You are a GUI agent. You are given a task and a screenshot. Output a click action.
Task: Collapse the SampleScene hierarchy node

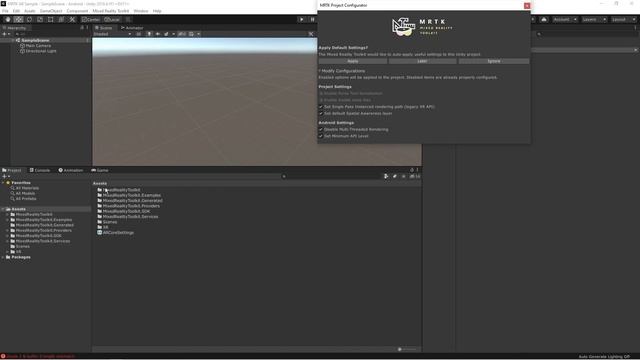point(14,40)
